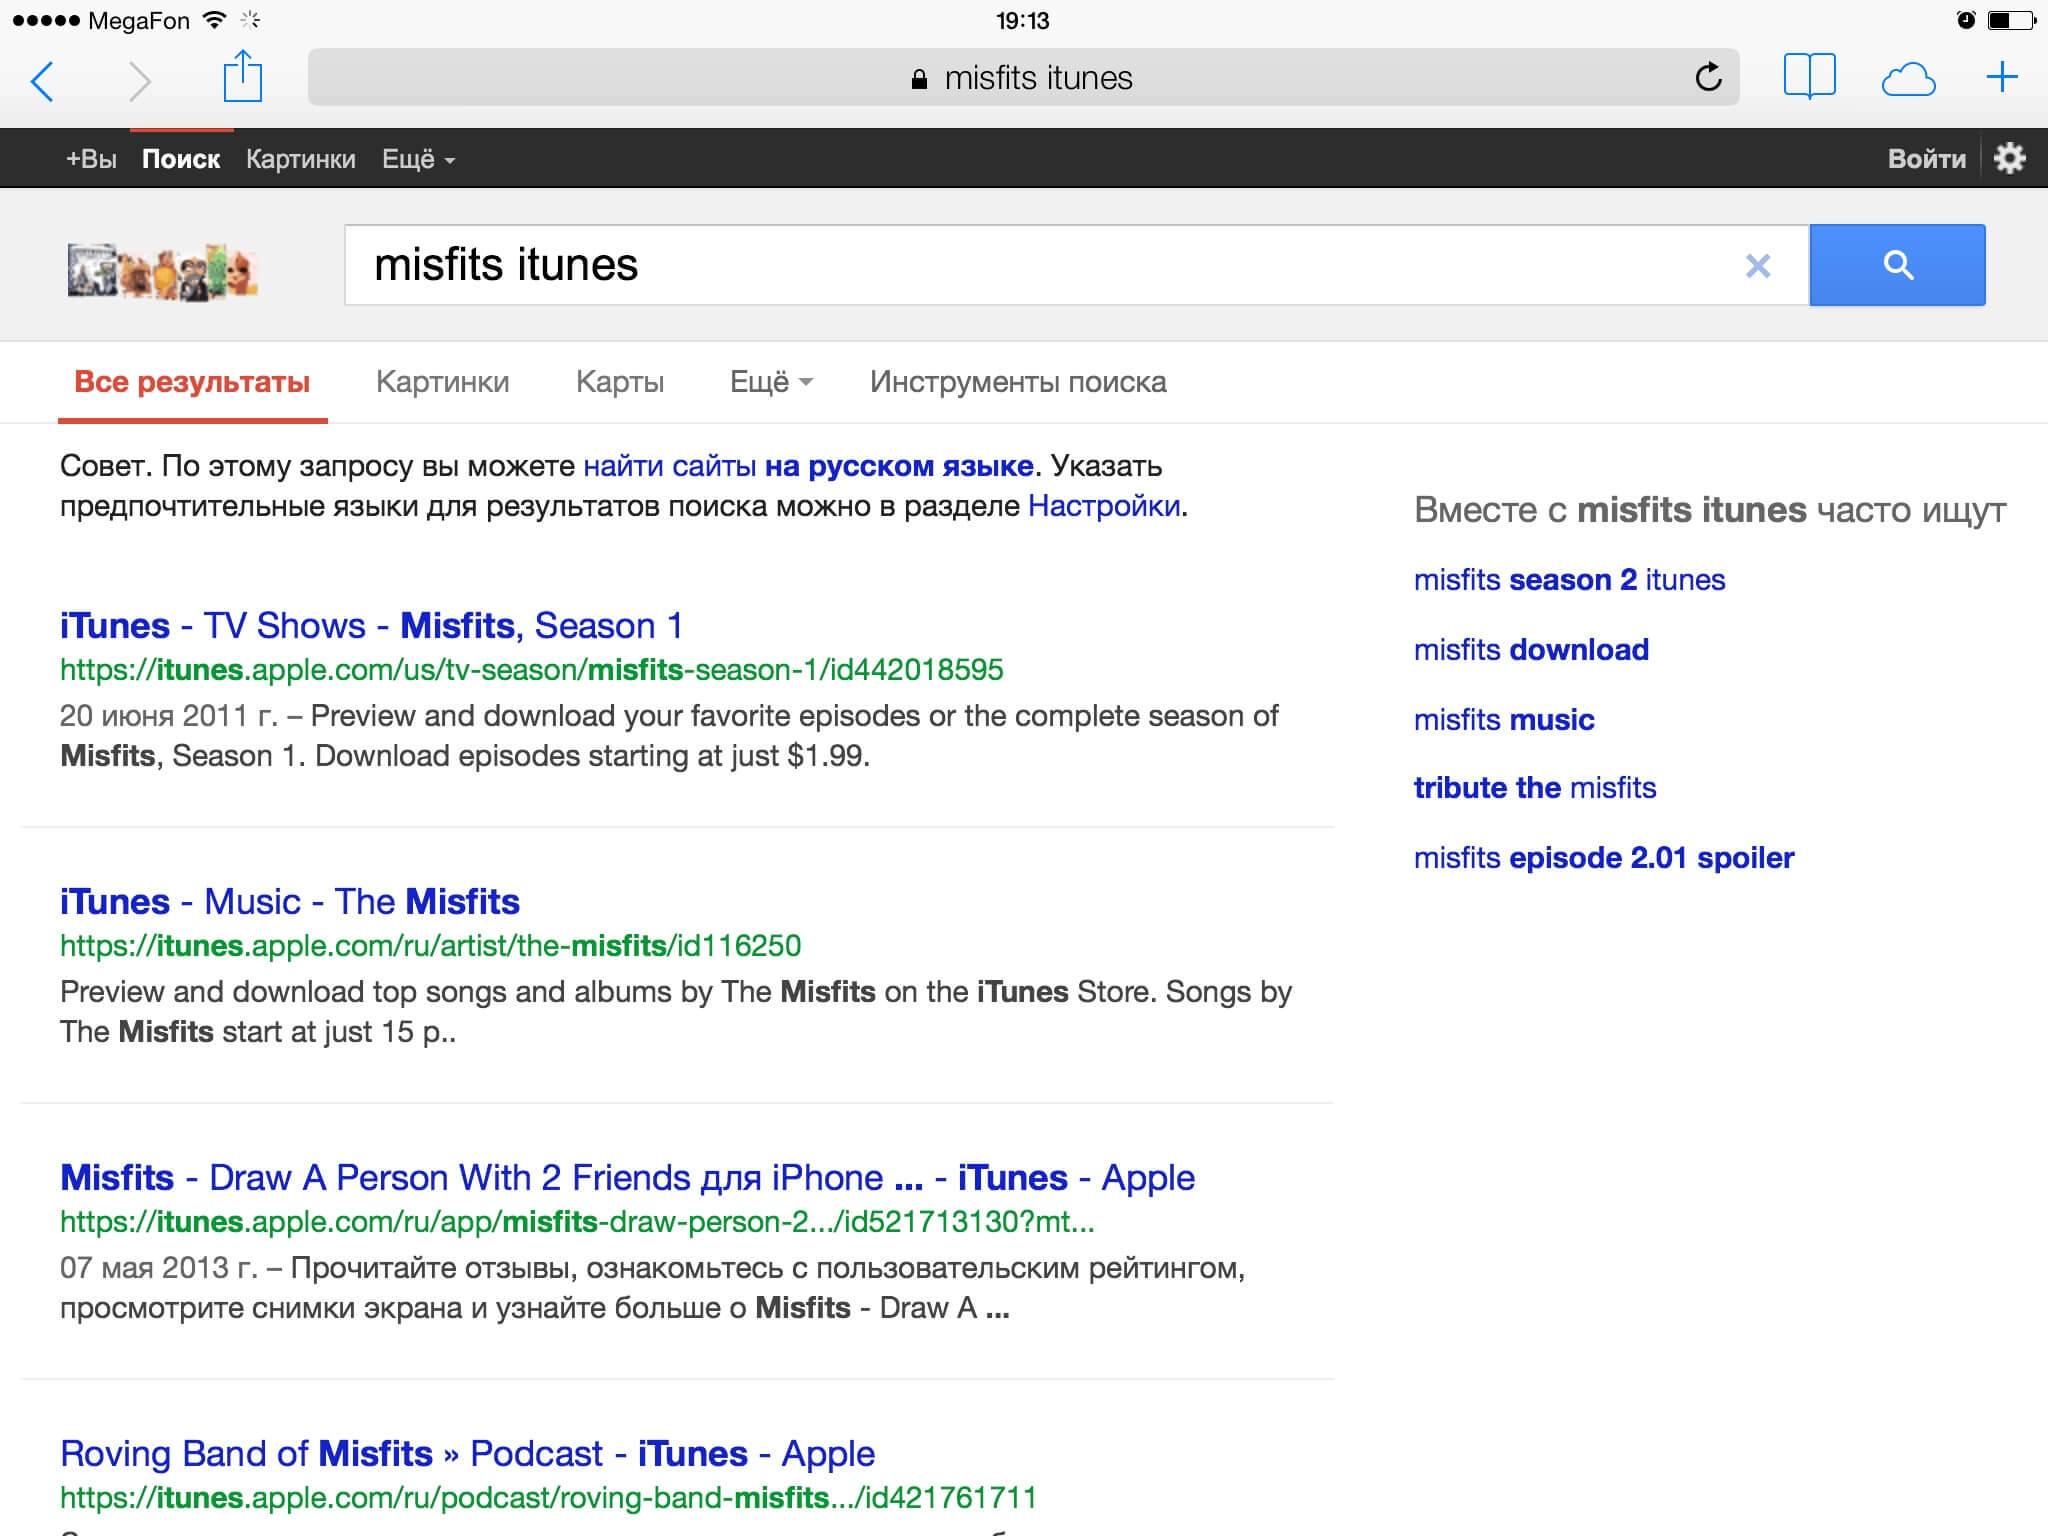Screen dimensions: 2048x1536
Task: Click the 20 июня 2011 г. snippet text
Action: [x=168, y=716]
